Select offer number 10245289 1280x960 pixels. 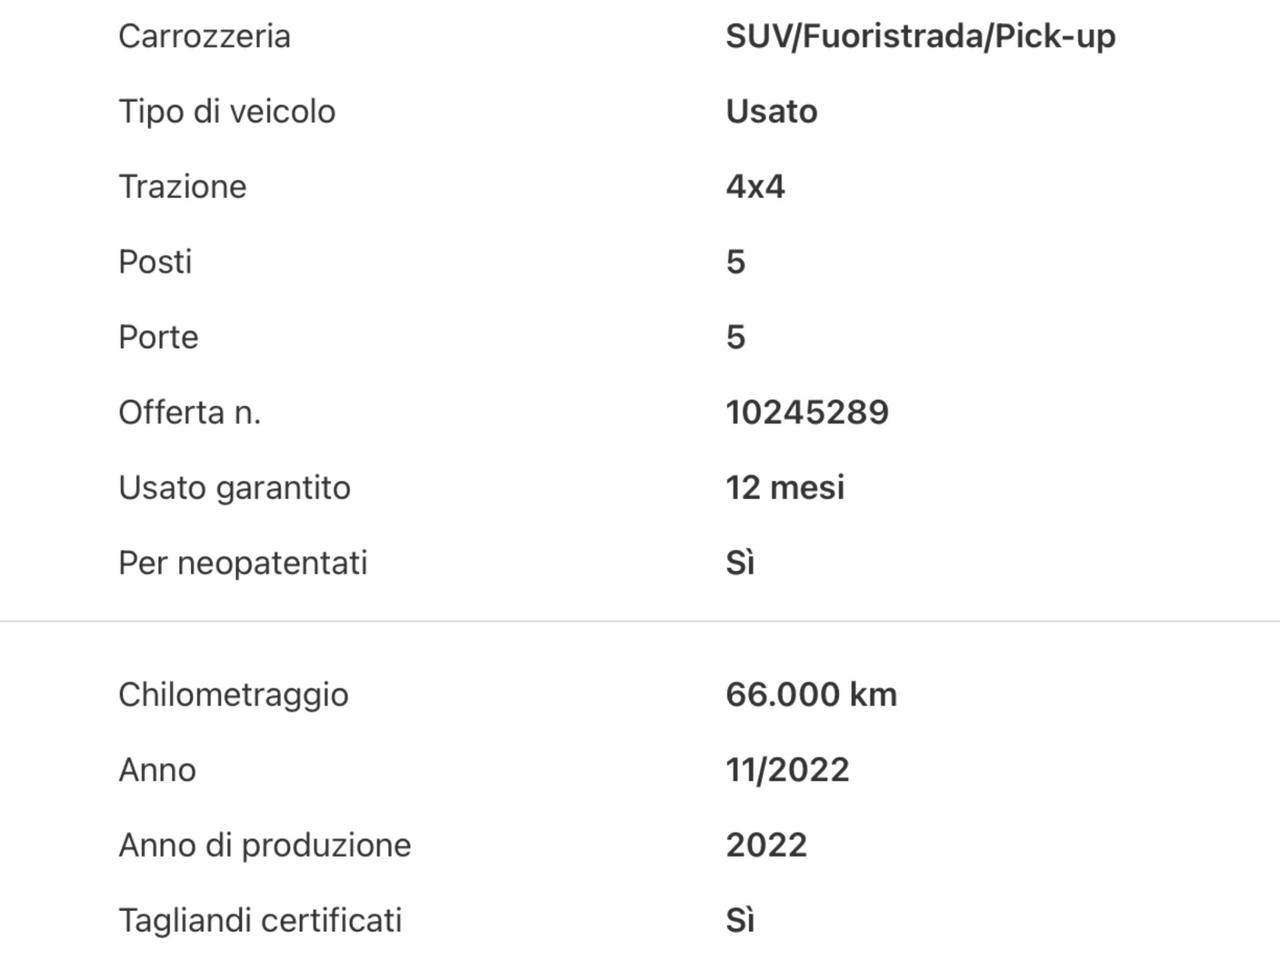point(807,412)
